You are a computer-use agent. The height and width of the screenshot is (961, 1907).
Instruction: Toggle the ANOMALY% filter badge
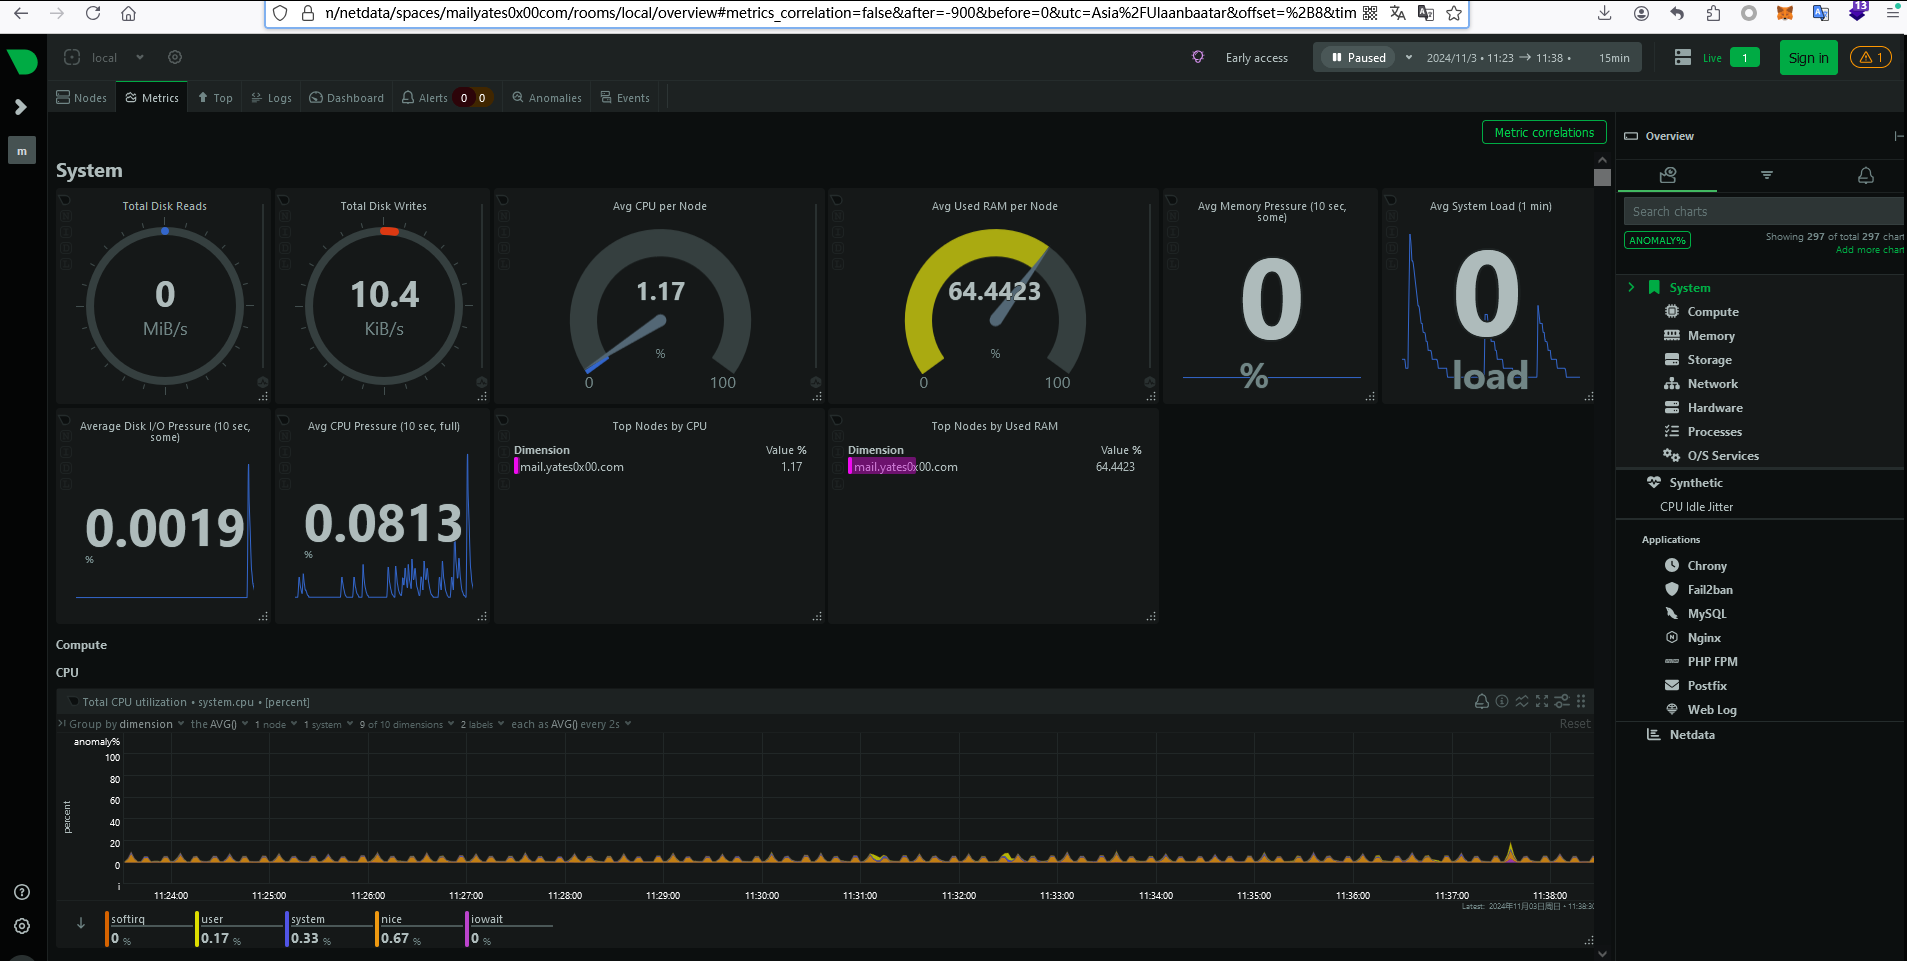coord(1657,240)
